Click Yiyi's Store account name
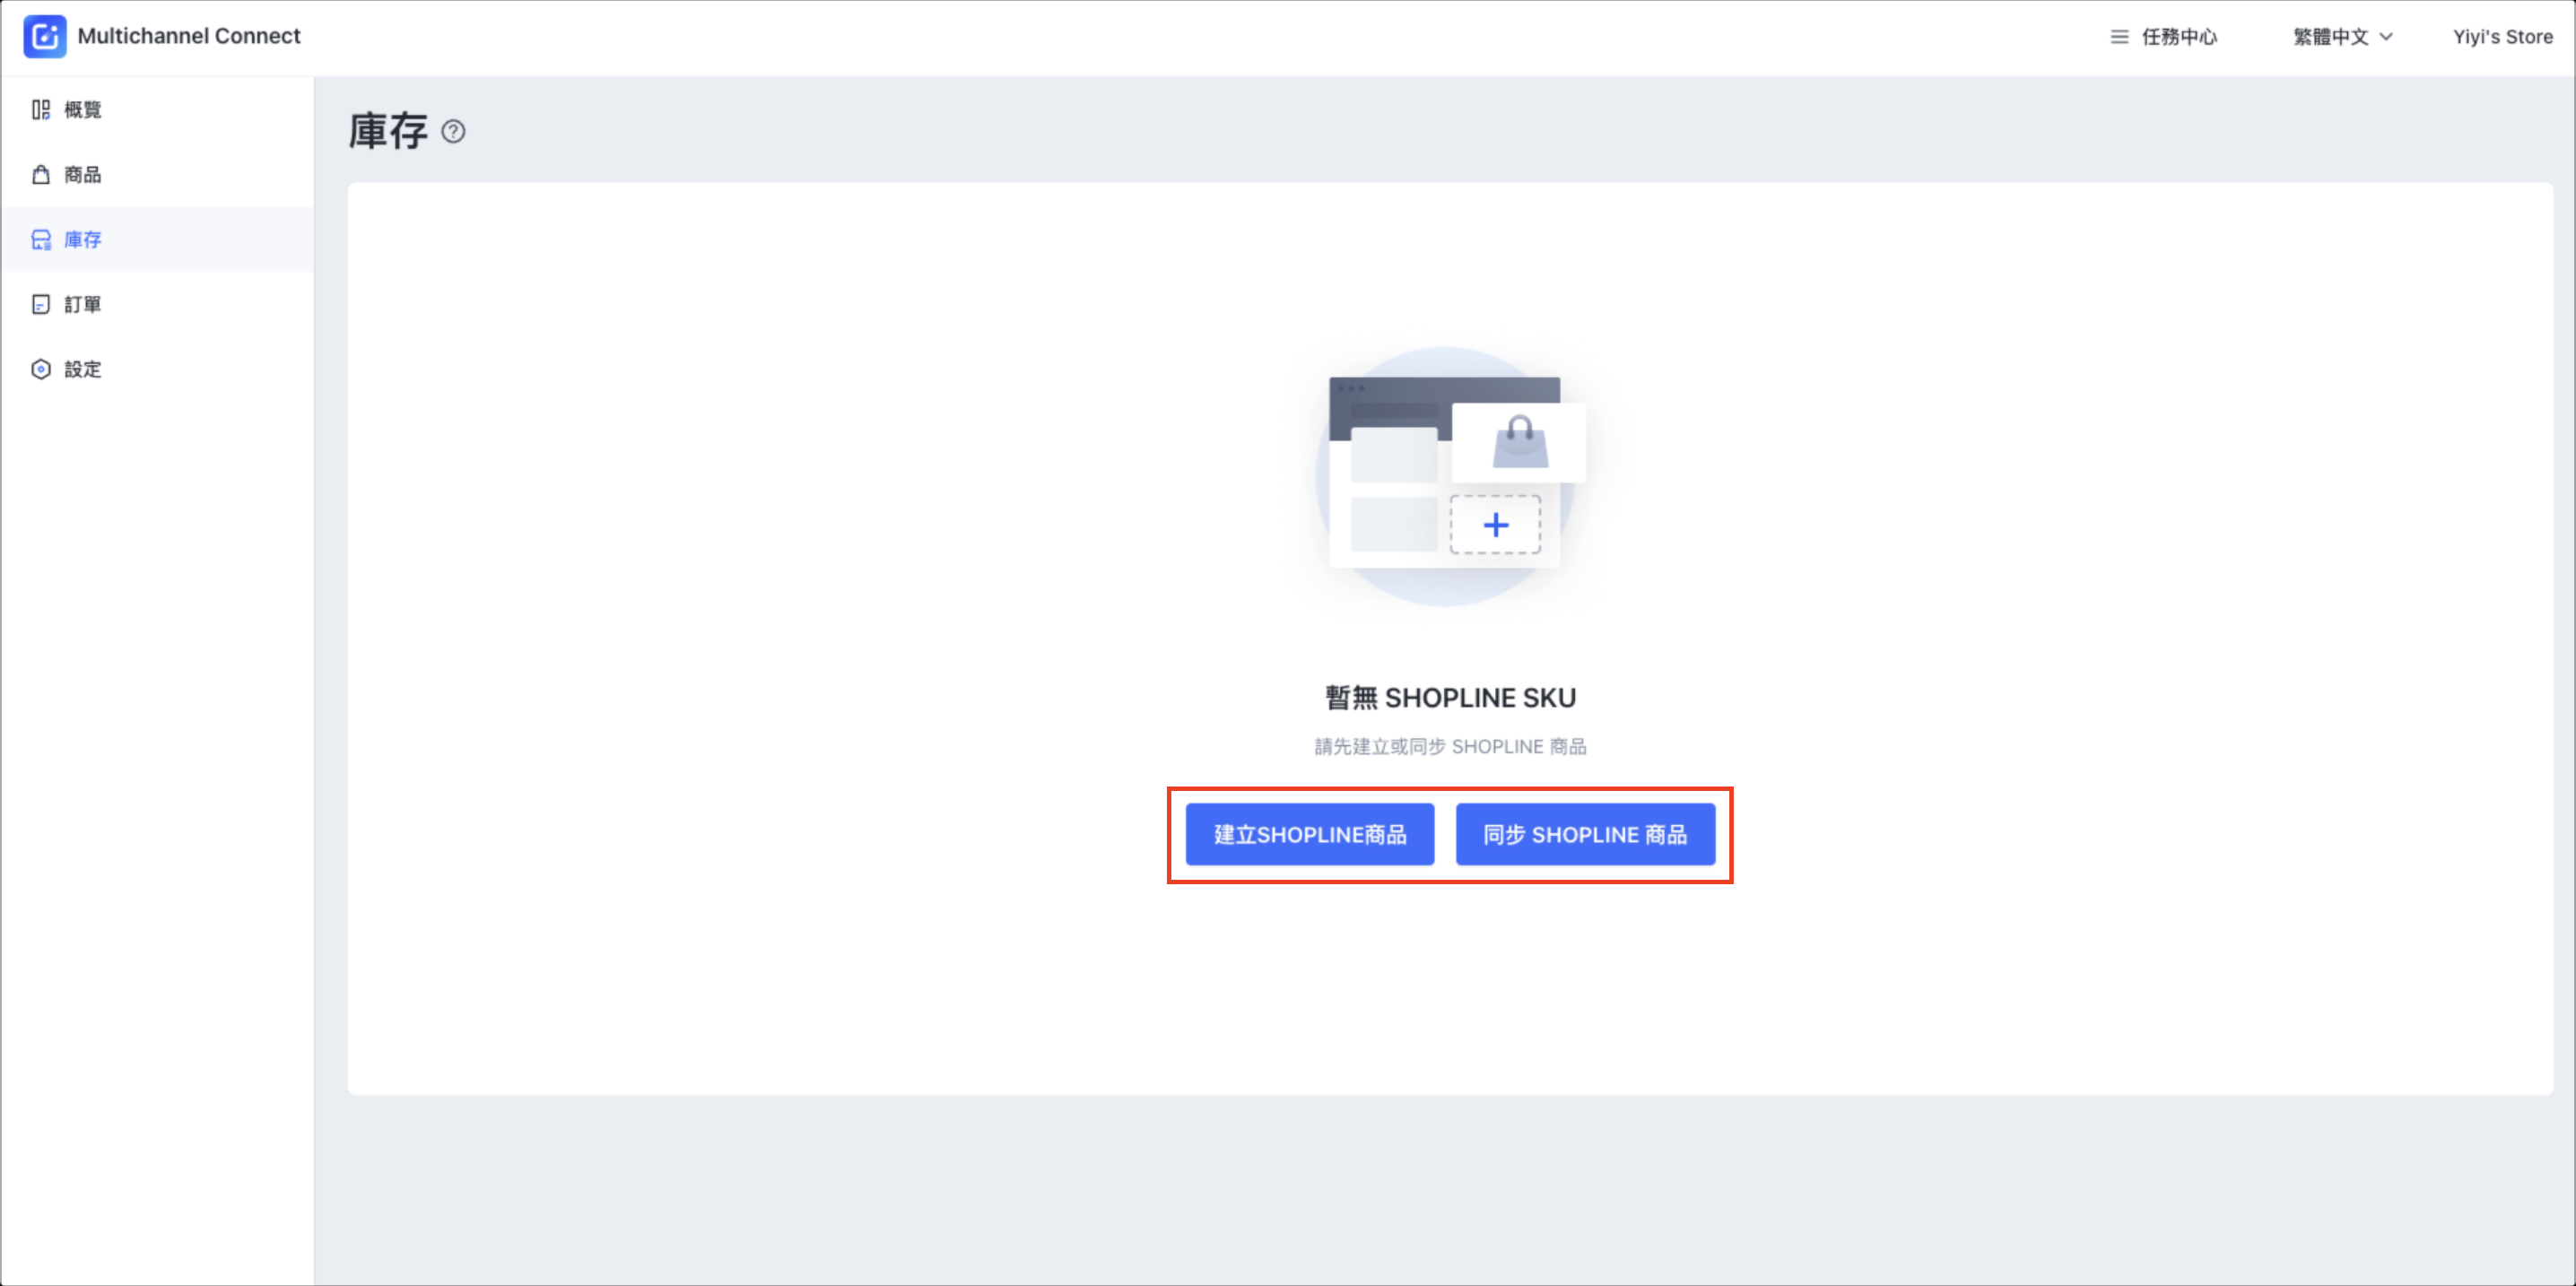 coord(2502,37)
